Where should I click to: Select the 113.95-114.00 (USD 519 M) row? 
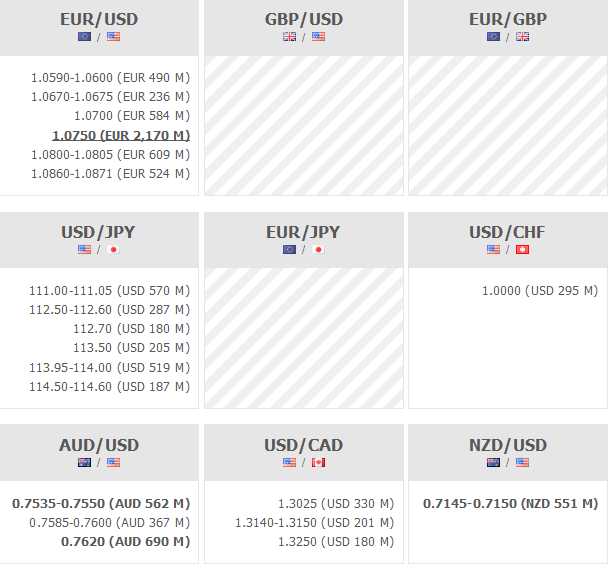point(110,368)
